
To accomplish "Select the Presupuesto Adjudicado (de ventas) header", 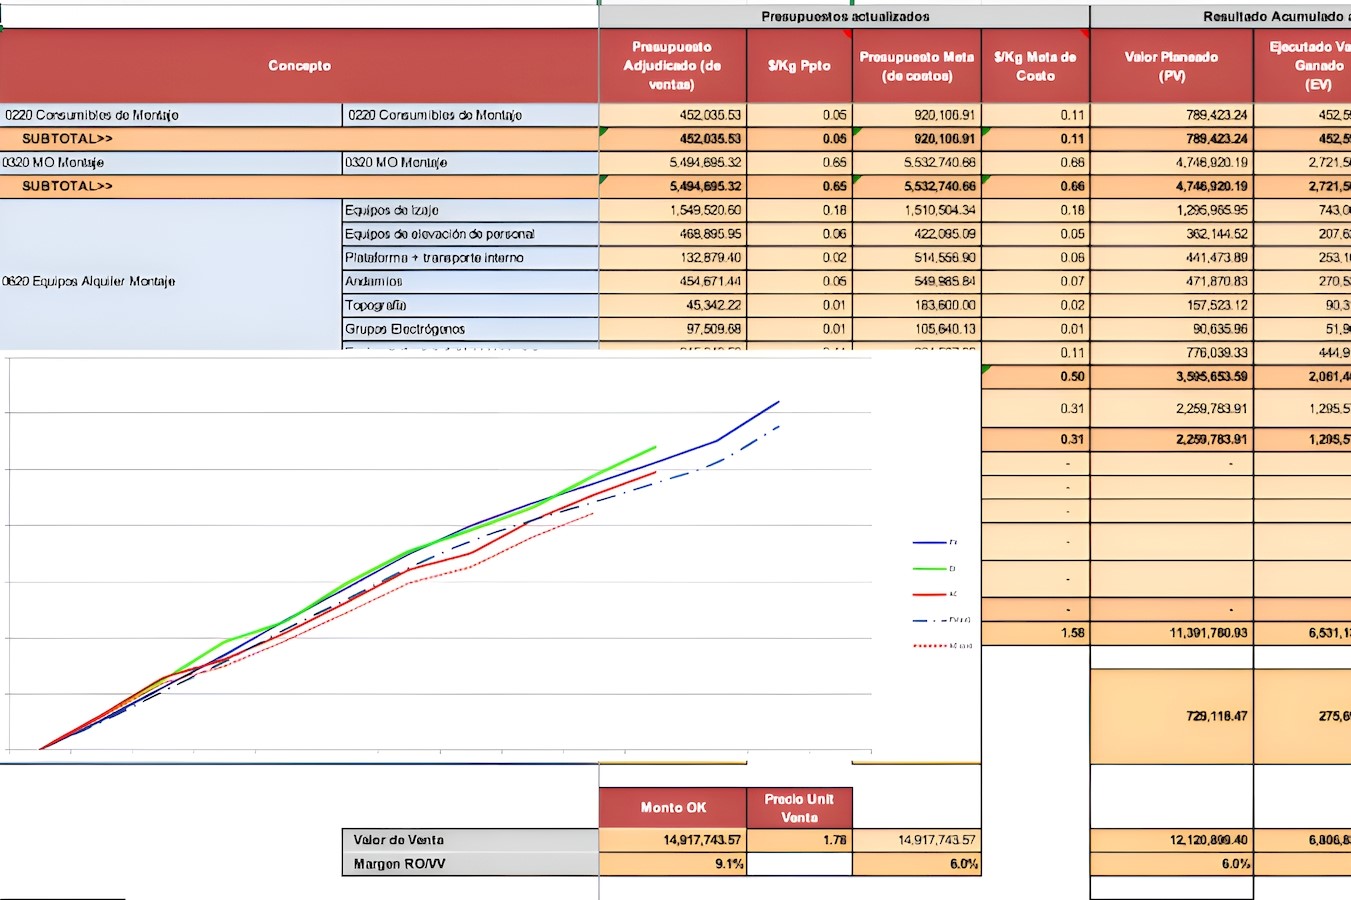I will coord(672,66).
